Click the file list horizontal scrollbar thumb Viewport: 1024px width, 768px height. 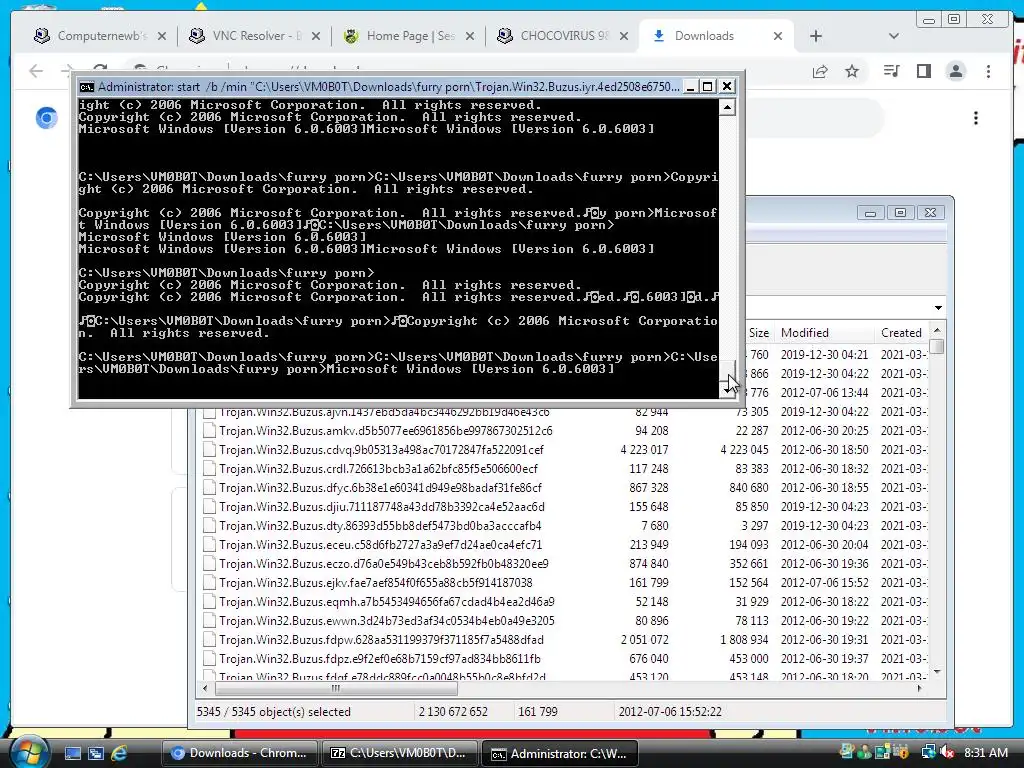(336, 688)
